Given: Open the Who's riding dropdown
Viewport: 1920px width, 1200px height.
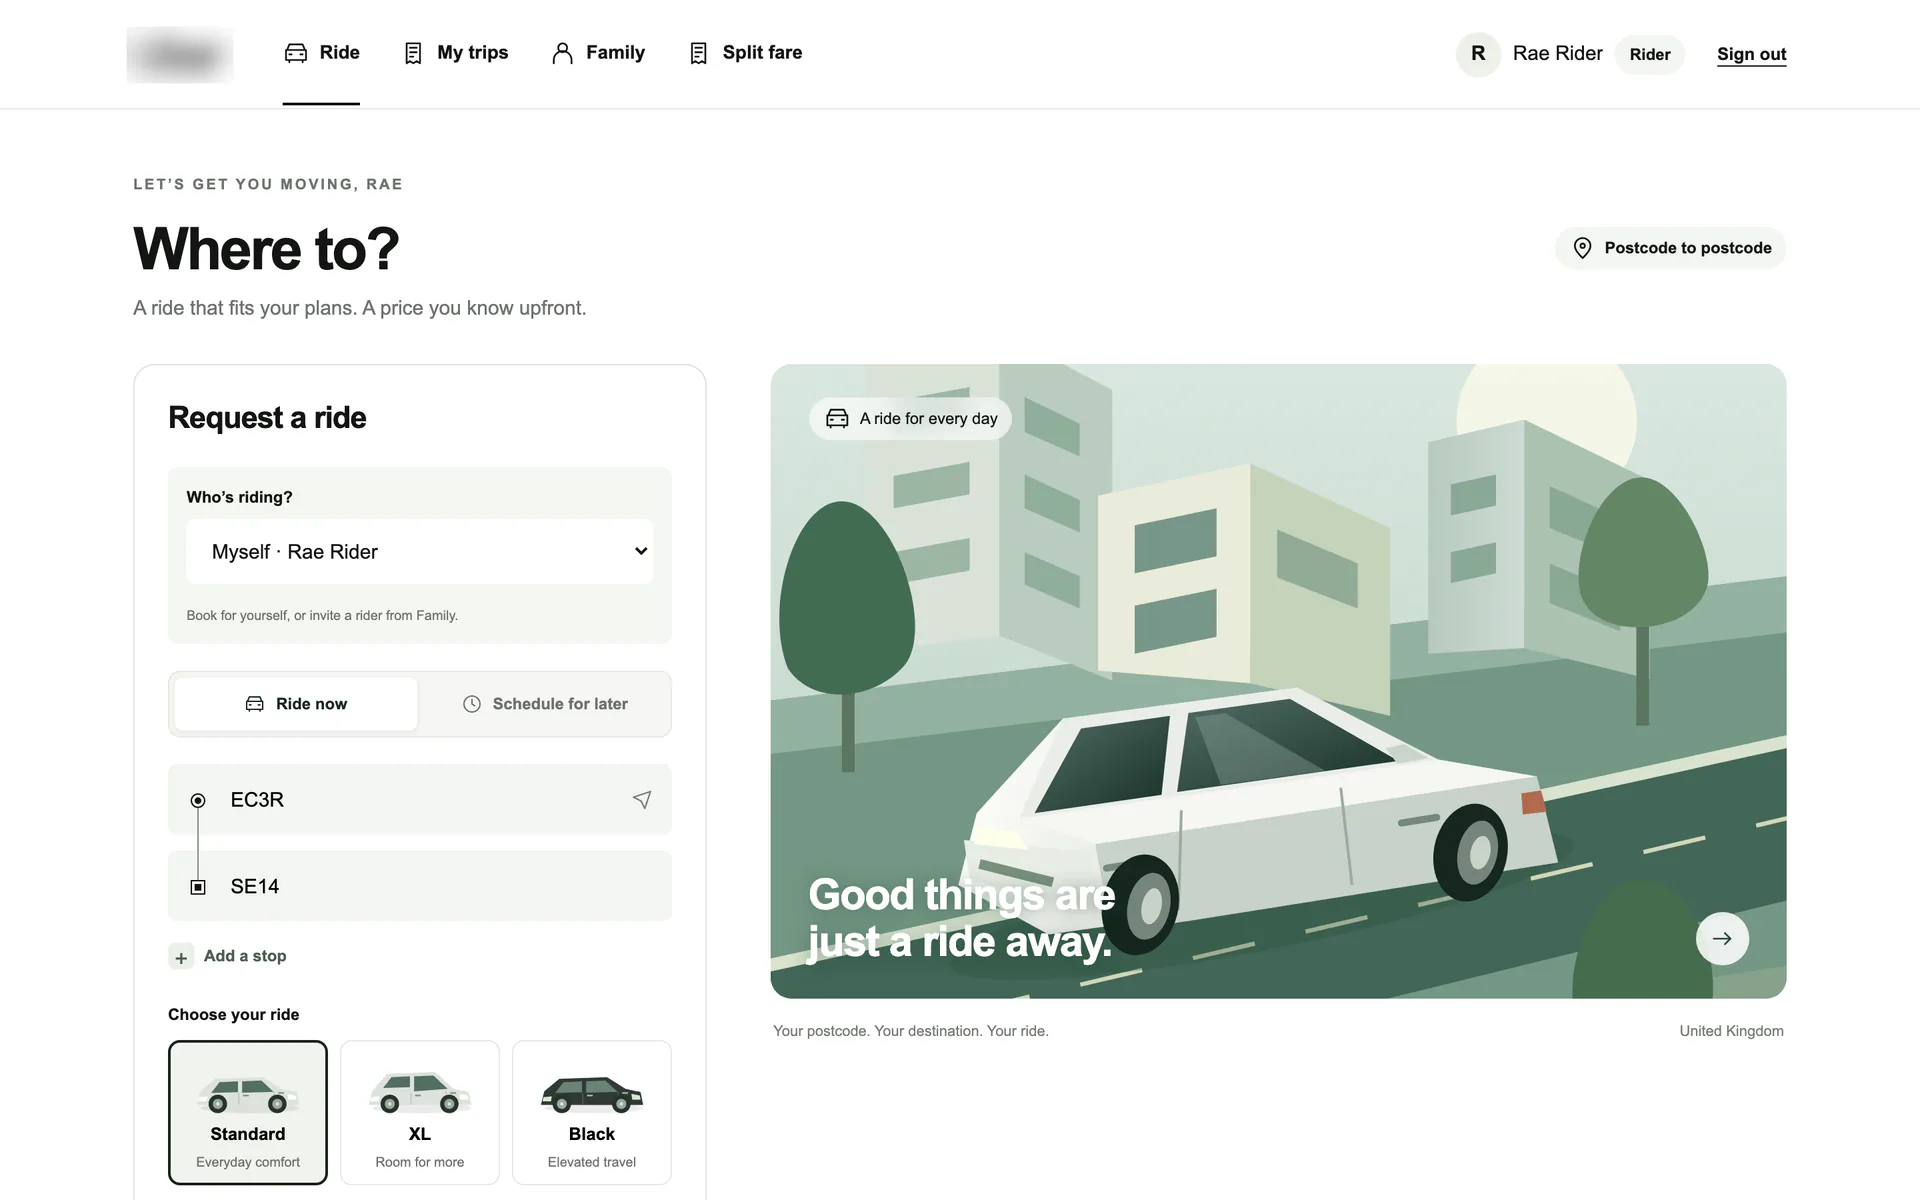Looking at the screenshot, I should click(x=420, y=551).
